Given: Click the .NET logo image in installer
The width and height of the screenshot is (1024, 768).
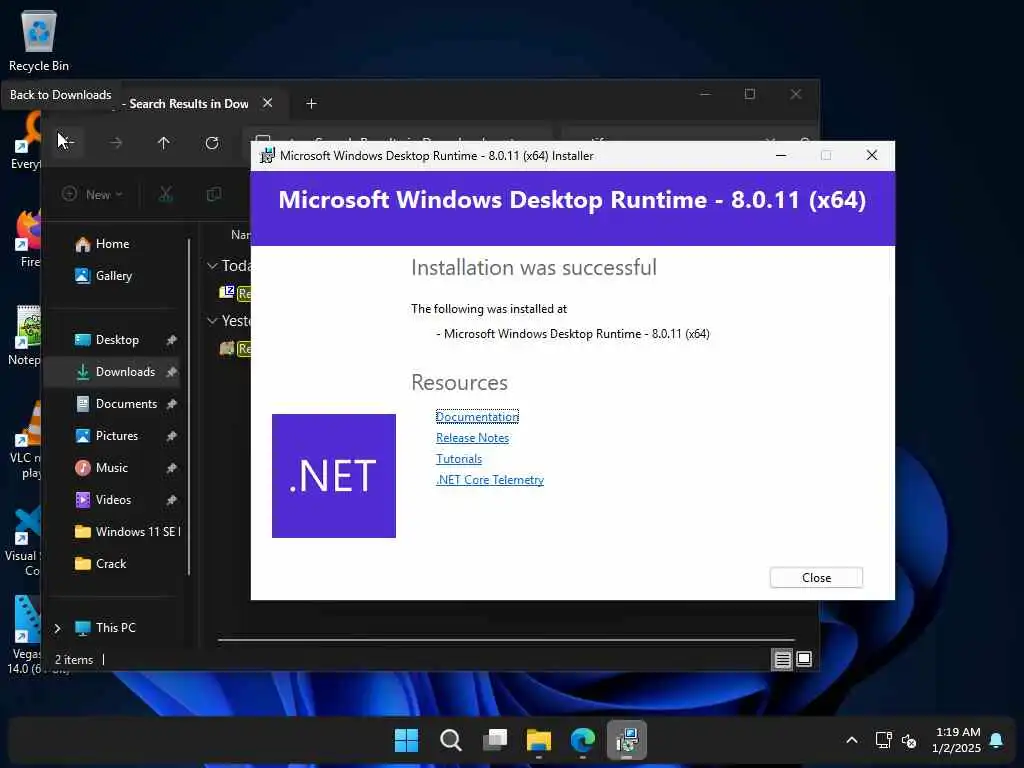Looking at the screenshot, I should pos(334,475).
